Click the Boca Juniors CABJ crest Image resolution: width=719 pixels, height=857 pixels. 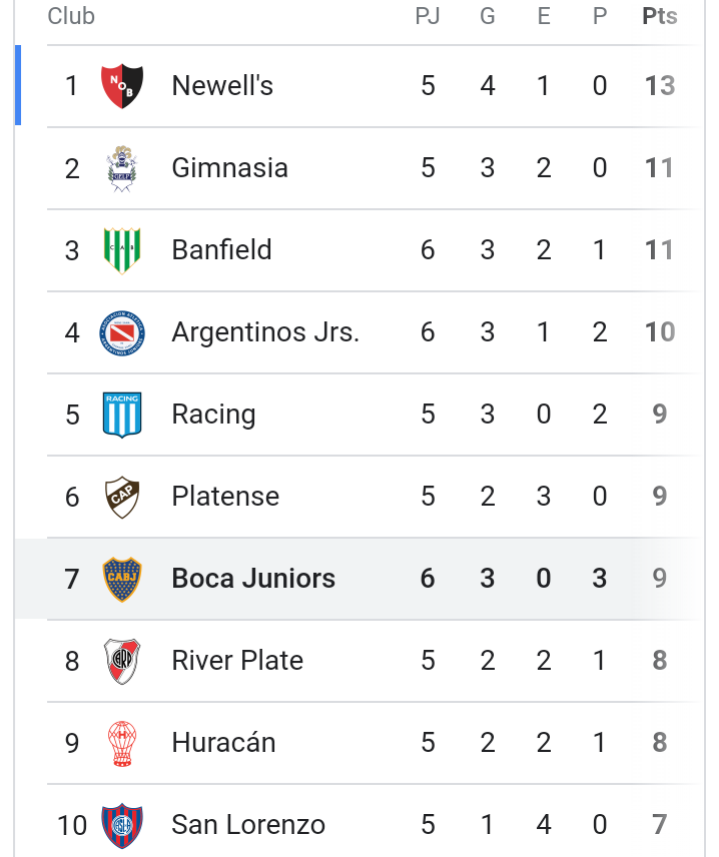(122, 579)
